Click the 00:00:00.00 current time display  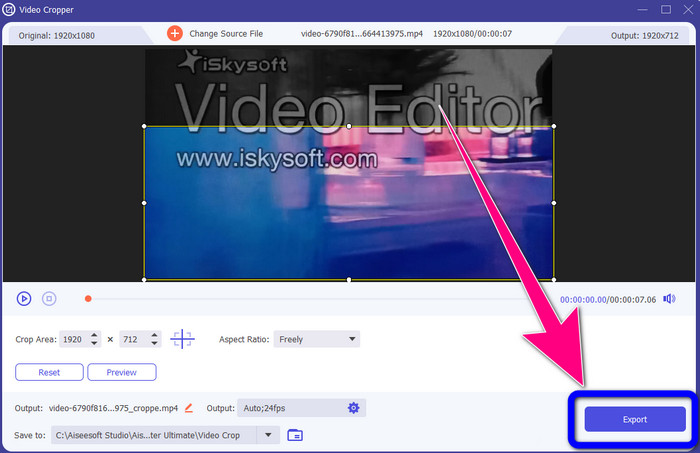[583, 299]
